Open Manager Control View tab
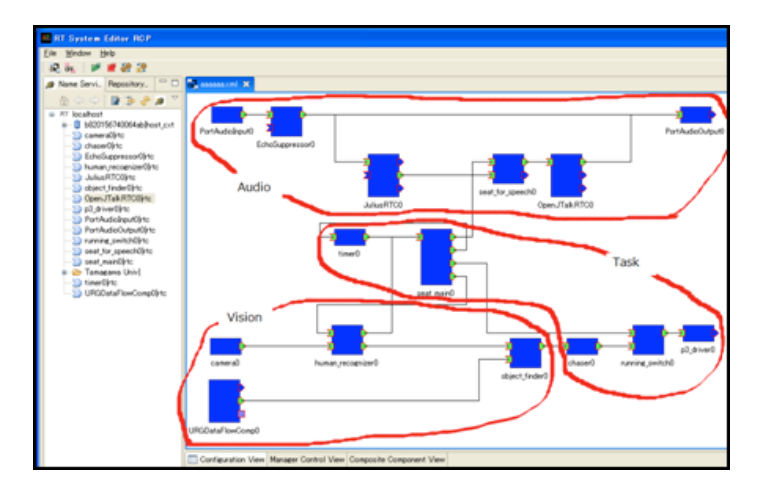 click(x=306, y=459)
